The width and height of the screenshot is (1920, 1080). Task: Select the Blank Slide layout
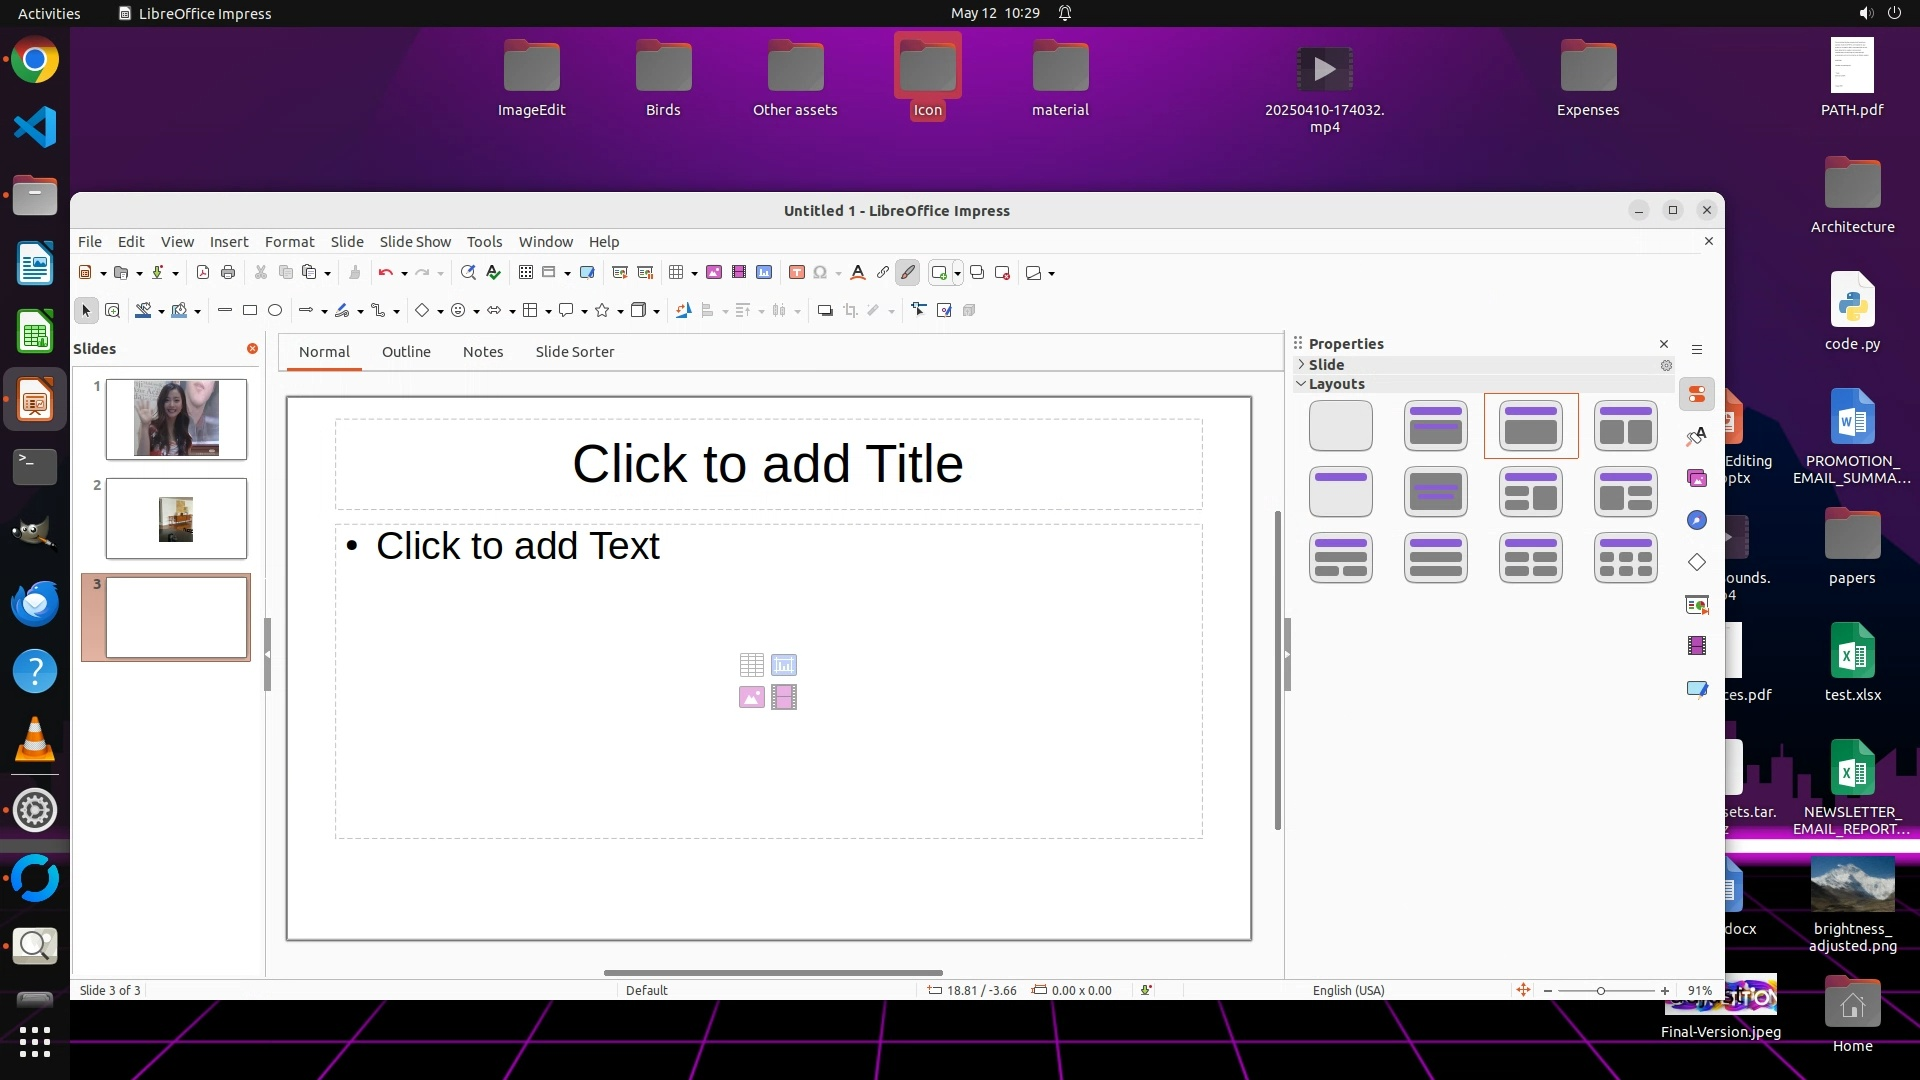1340,426
